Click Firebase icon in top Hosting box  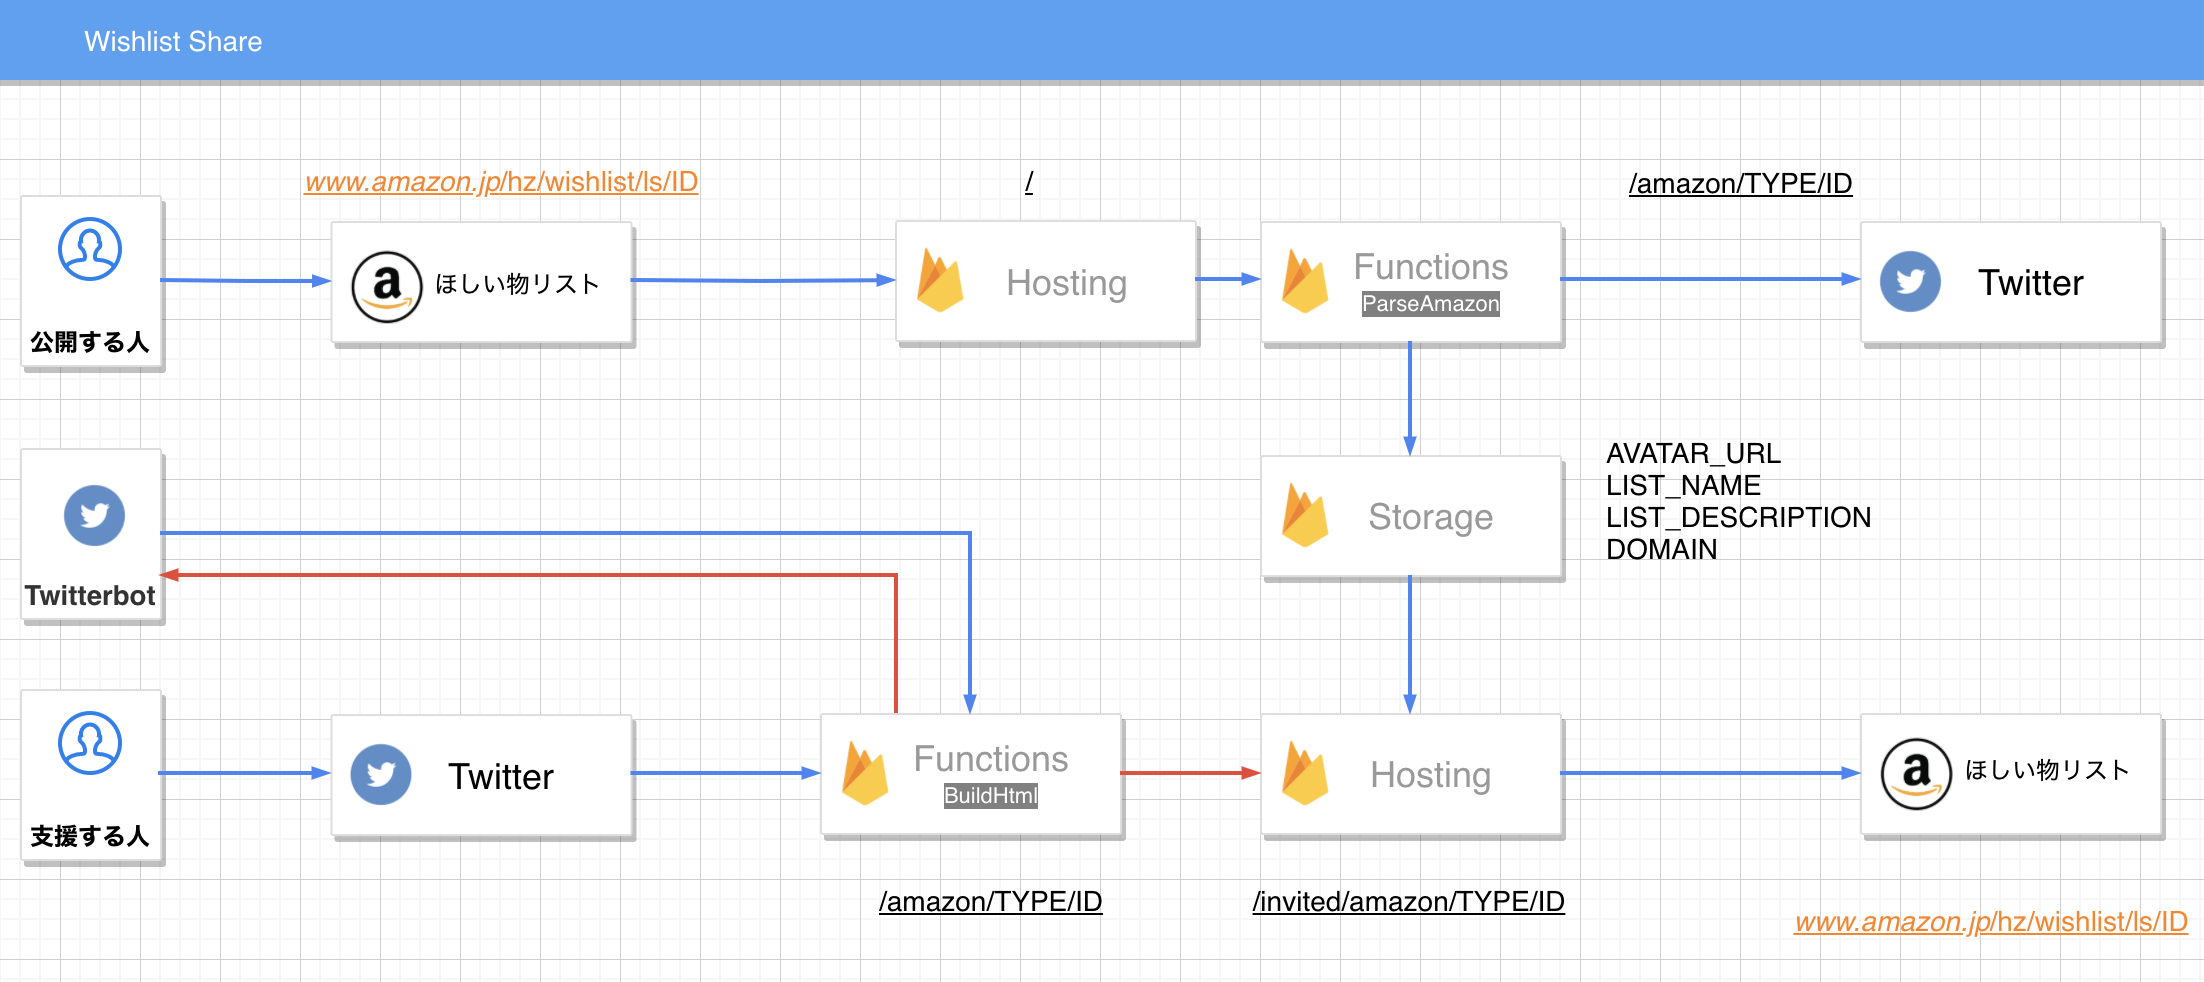point(940,280)
